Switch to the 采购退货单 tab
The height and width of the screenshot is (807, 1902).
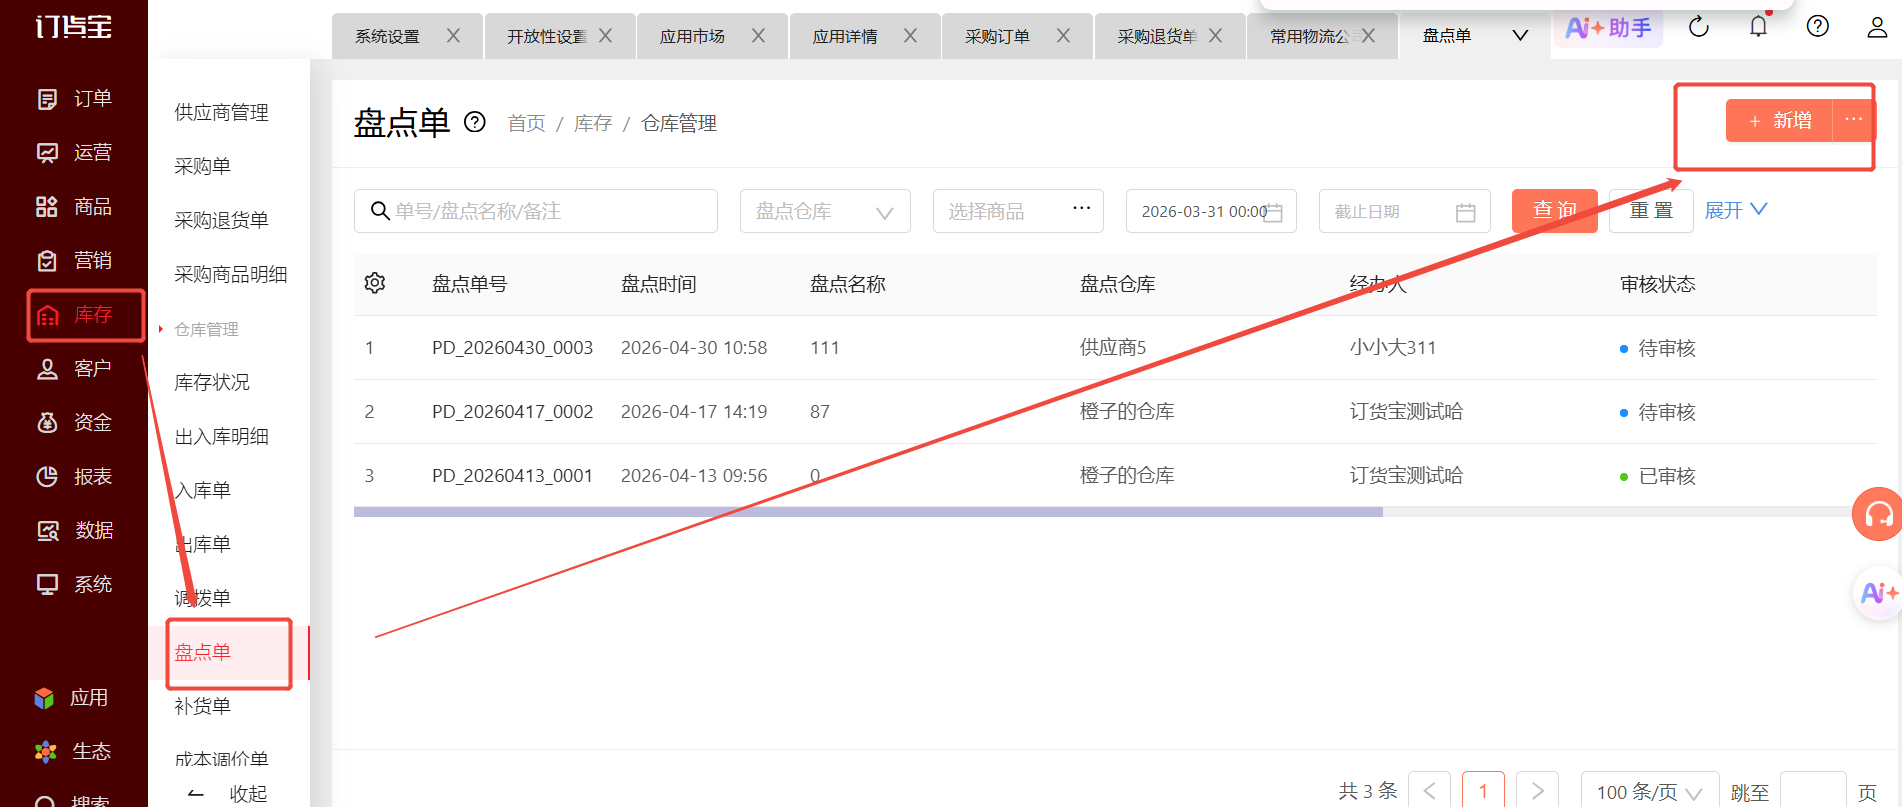1156,36
